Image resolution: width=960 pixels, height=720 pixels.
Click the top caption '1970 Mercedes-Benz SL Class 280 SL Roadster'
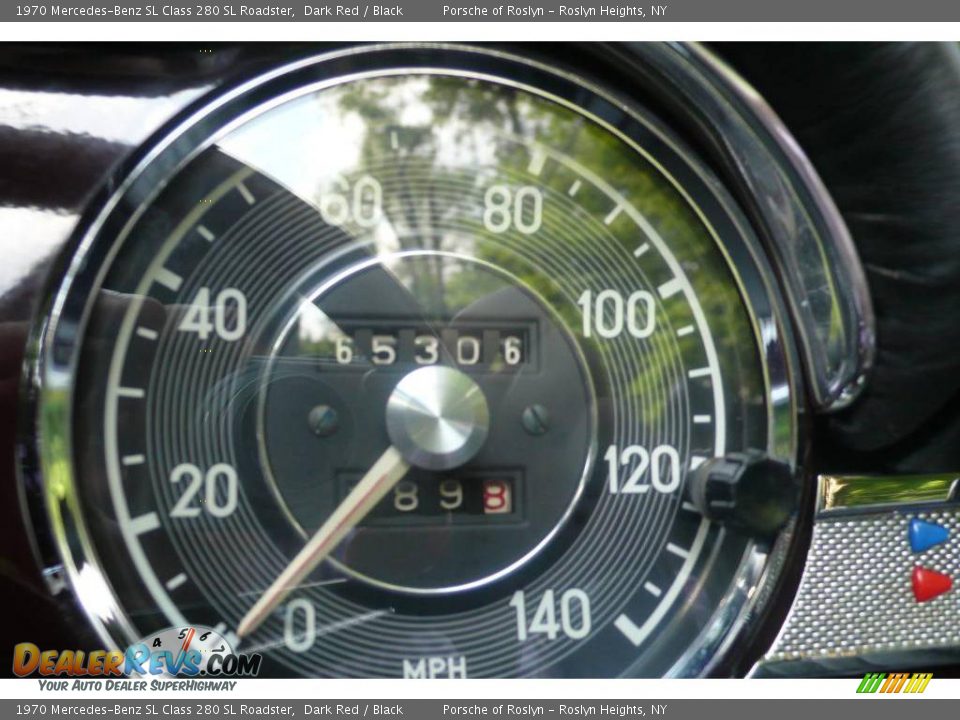(x=154, y=10)
